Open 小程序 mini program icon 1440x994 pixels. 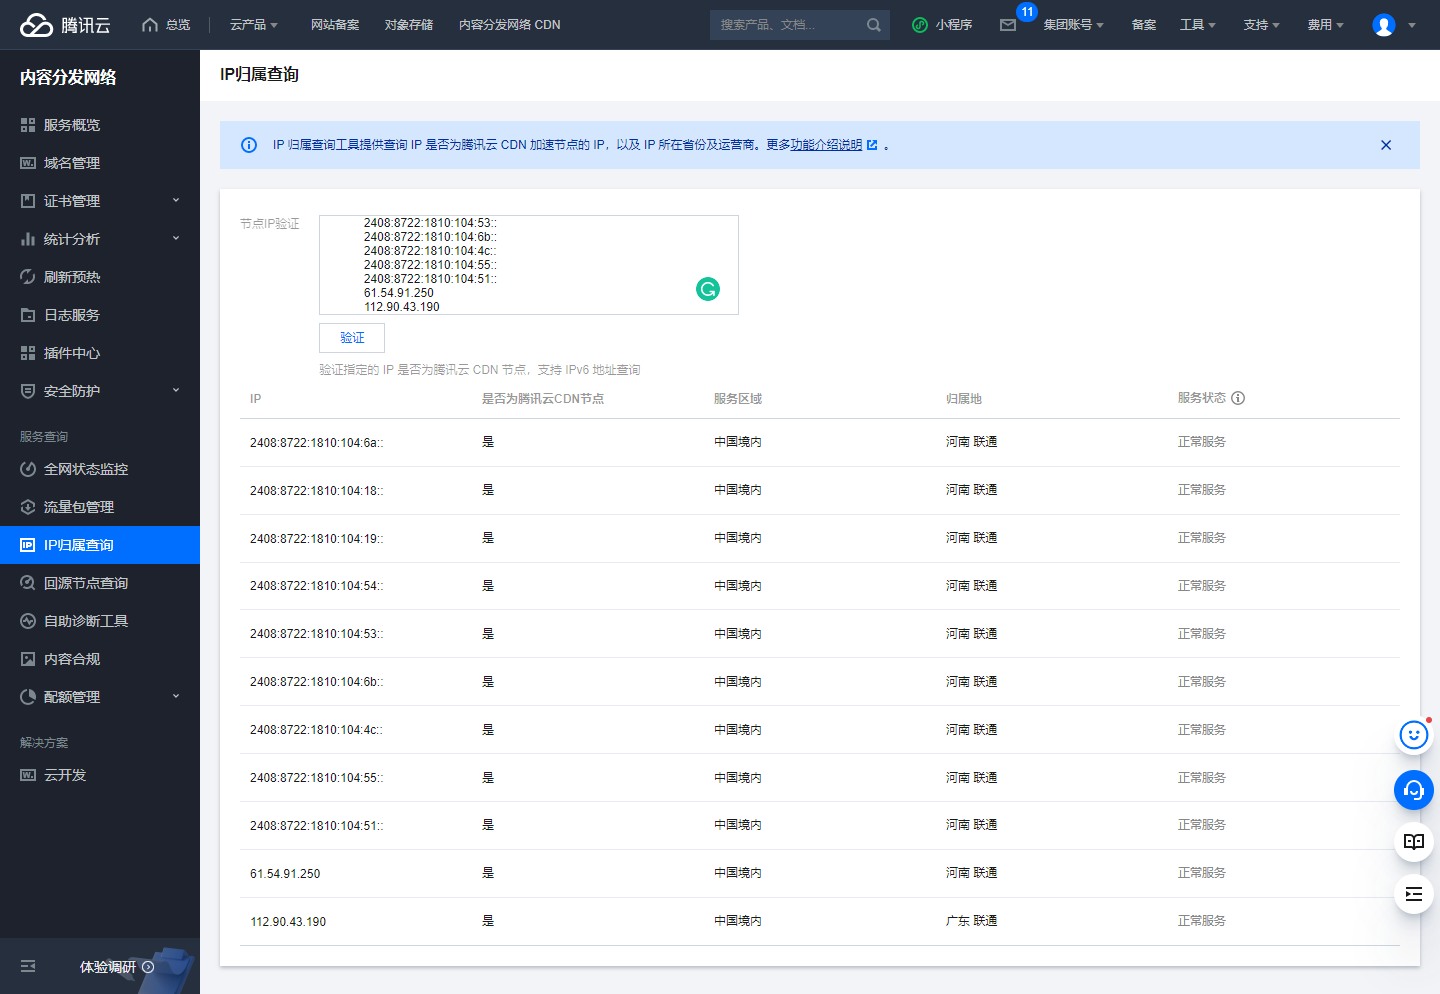pos(920,25)
